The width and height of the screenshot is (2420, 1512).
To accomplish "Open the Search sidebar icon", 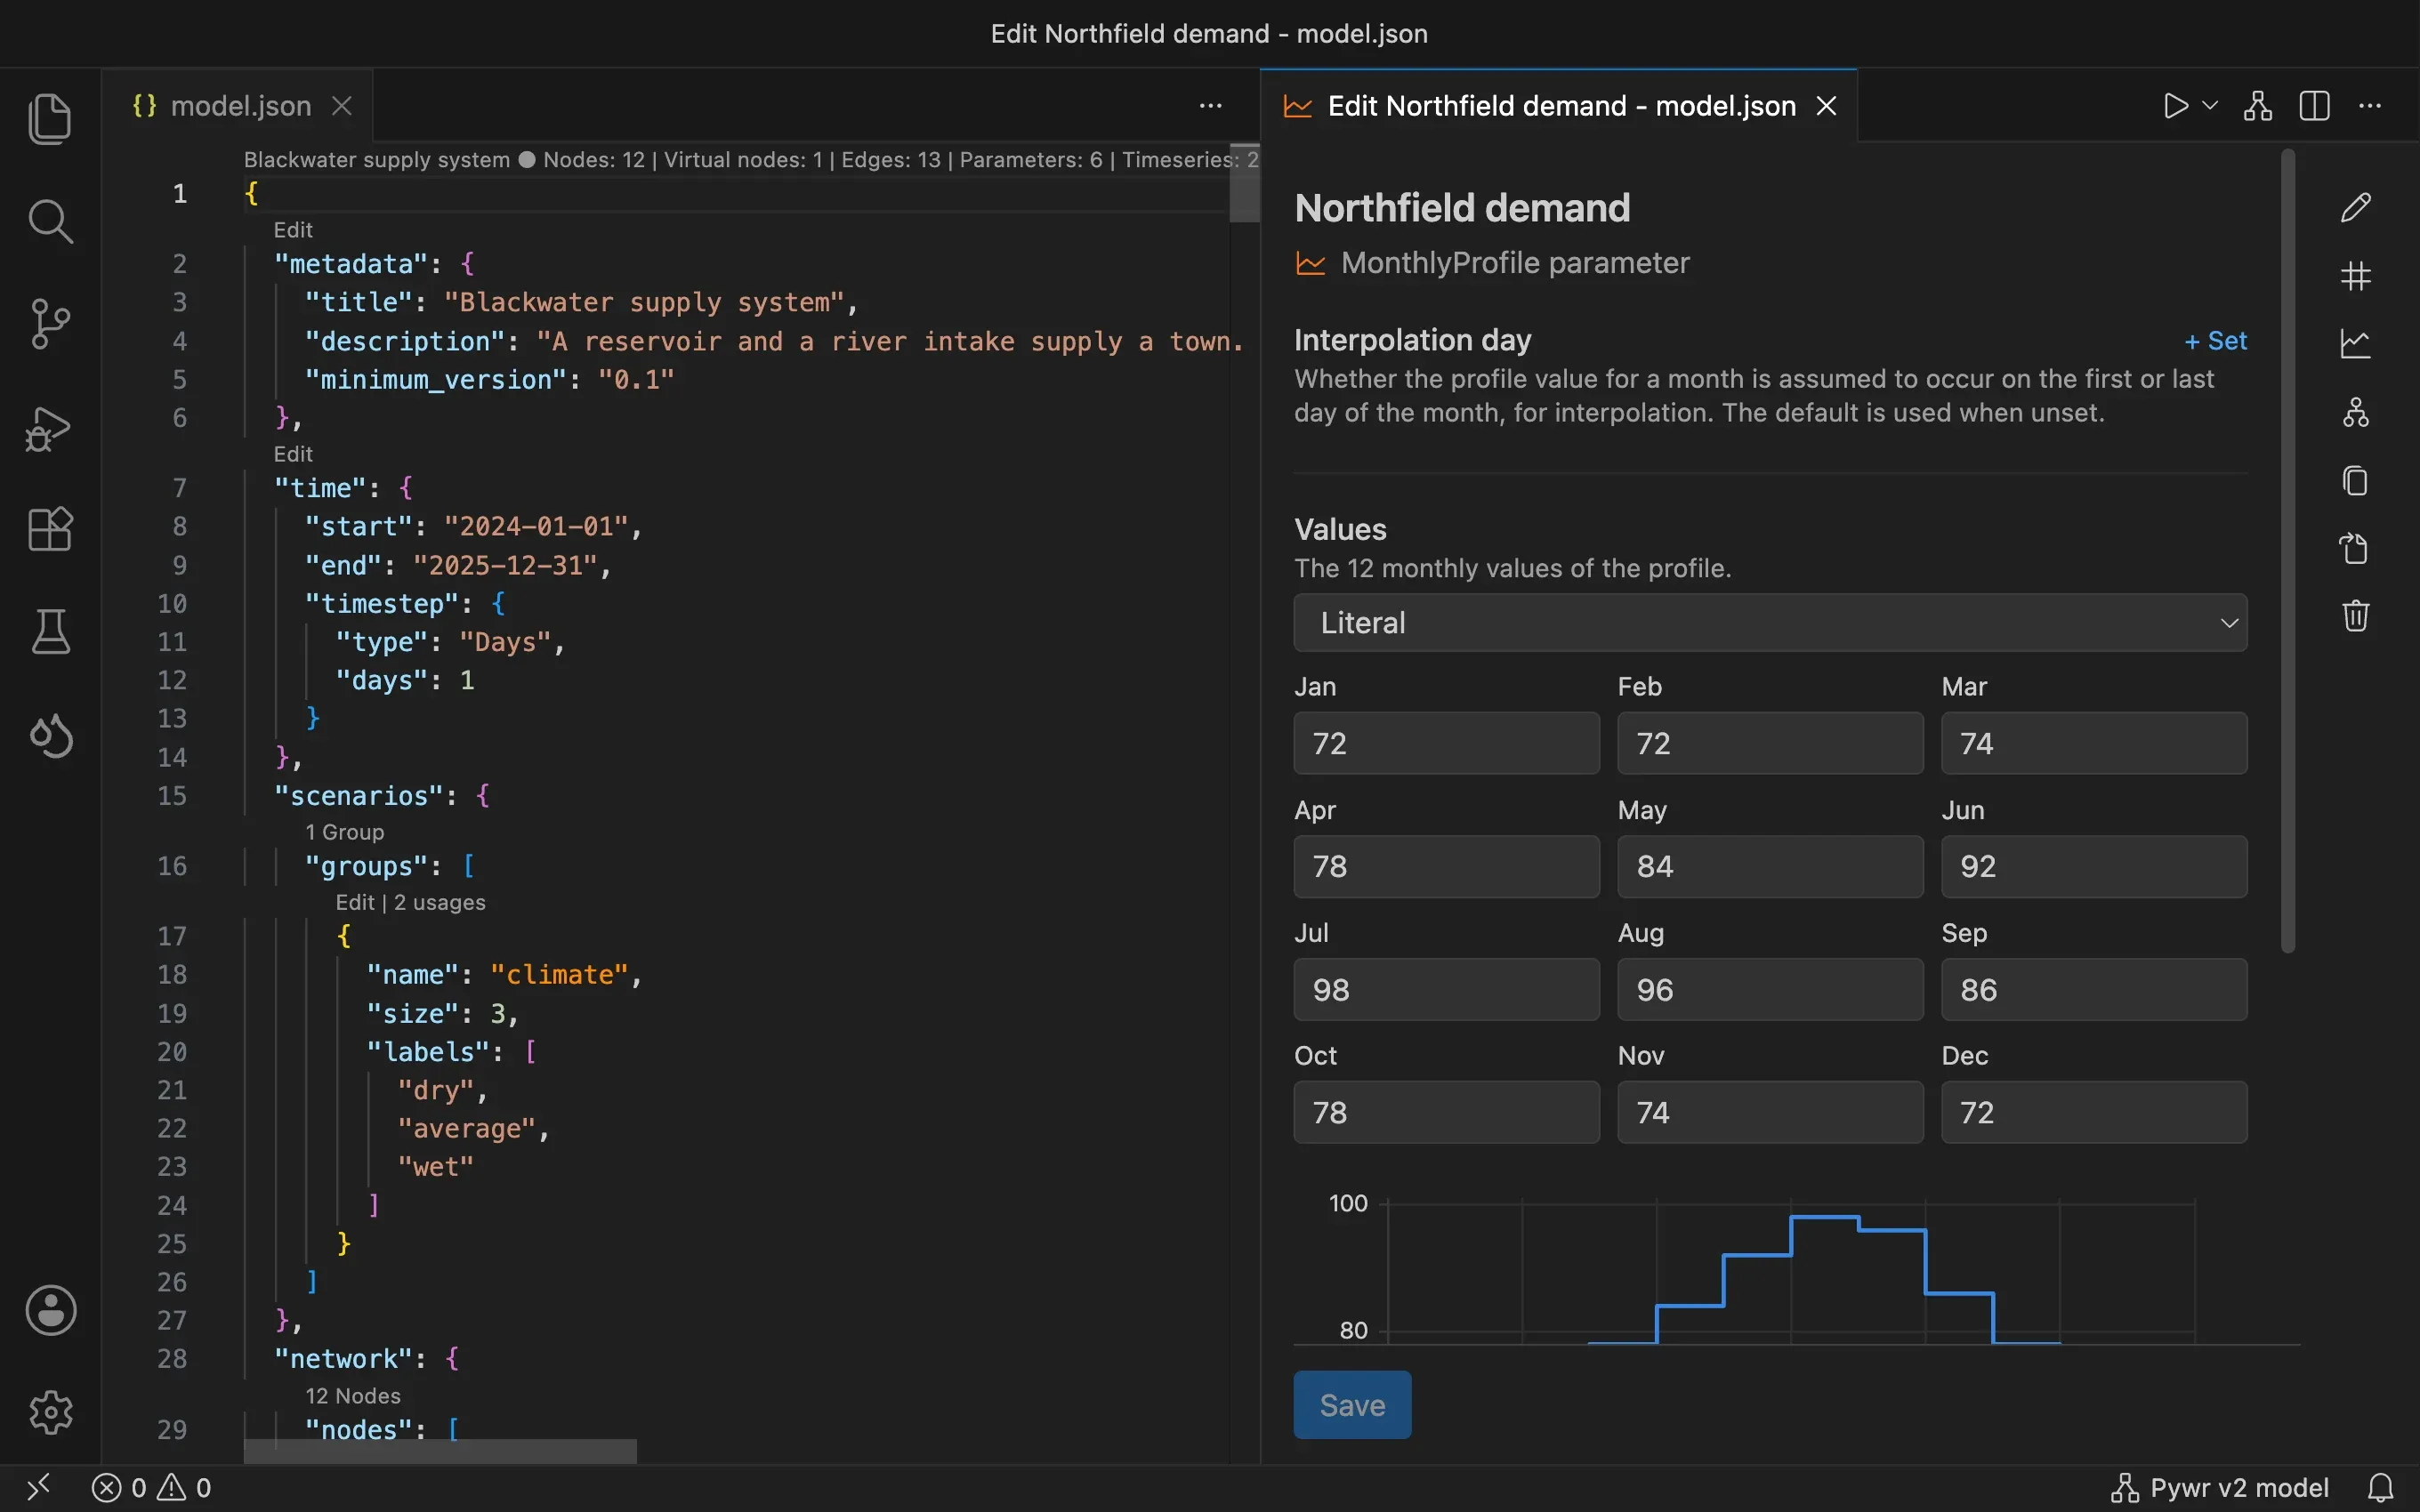I will 50,221.
